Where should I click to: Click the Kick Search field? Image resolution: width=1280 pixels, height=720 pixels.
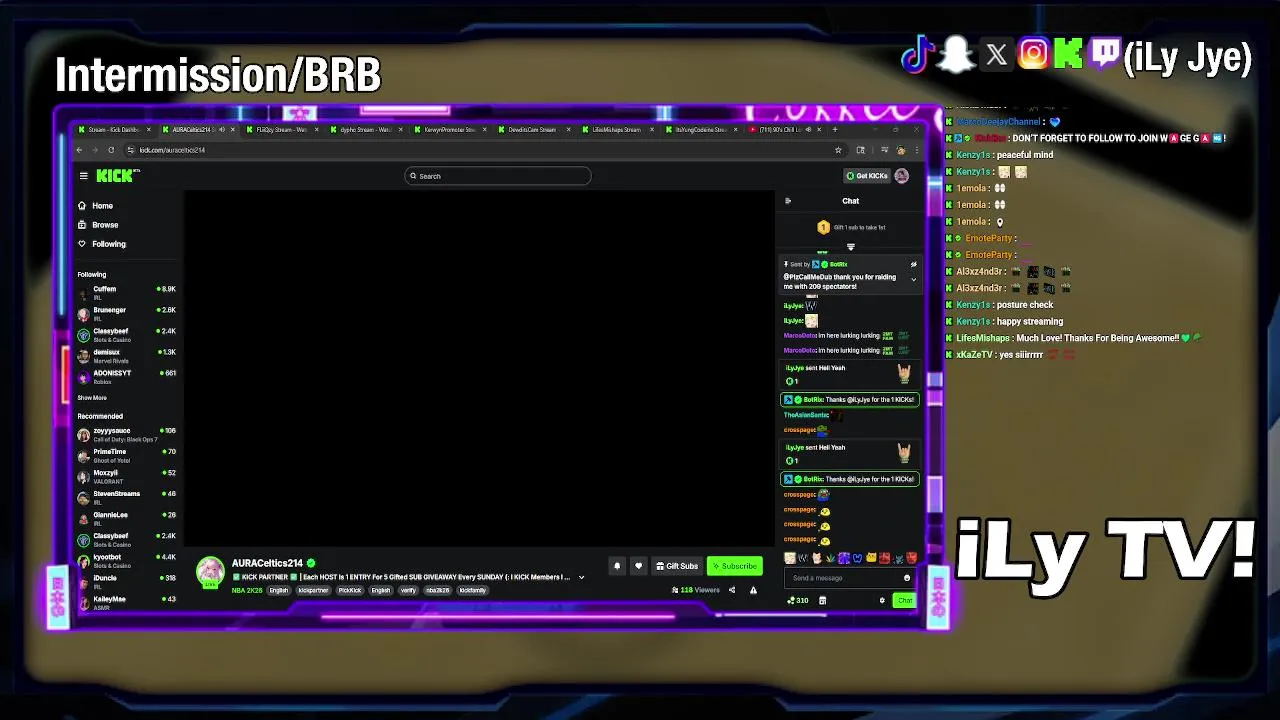pyautogui.click(x=498, y=176)
